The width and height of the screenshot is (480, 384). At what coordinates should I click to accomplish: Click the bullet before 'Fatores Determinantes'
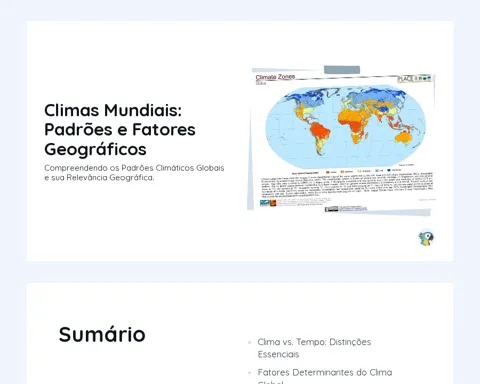[250, 373]
